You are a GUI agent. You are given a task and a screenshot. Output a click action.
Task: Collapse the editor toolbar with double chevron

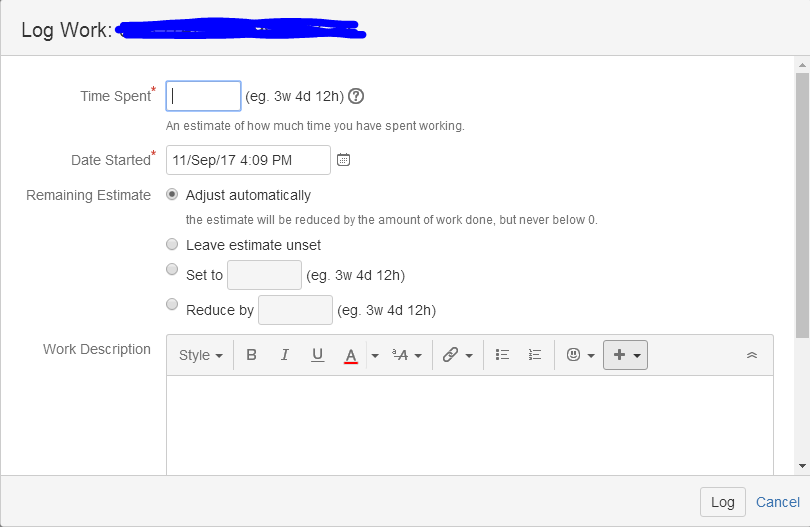(752, 355)
